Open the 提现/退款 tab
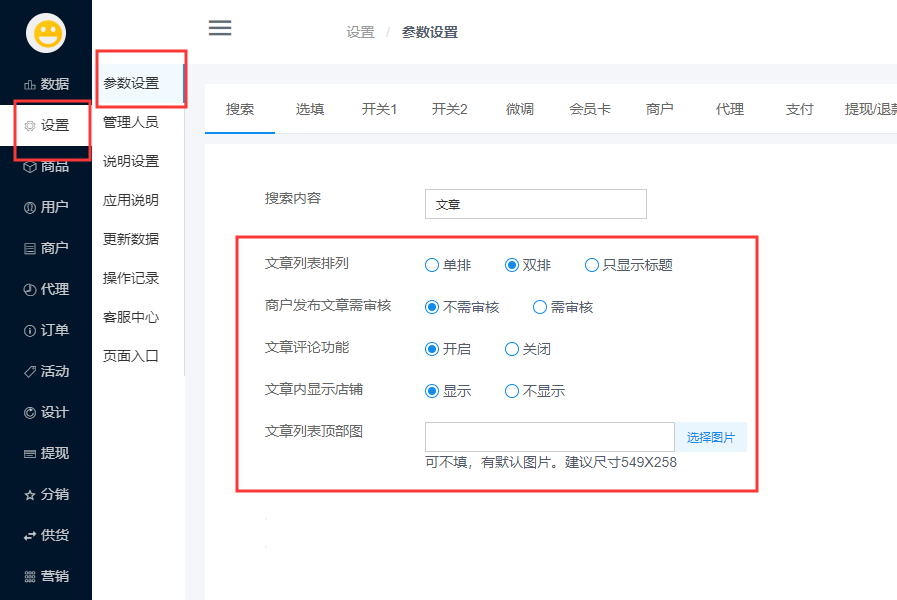The image size is (897, 600). [x=871, y=109]
